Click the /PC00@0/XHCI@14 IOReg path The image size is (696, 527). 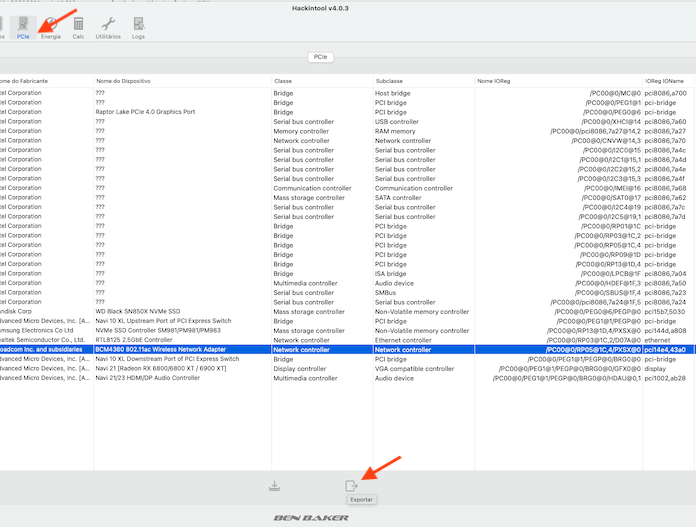point(611,122)
